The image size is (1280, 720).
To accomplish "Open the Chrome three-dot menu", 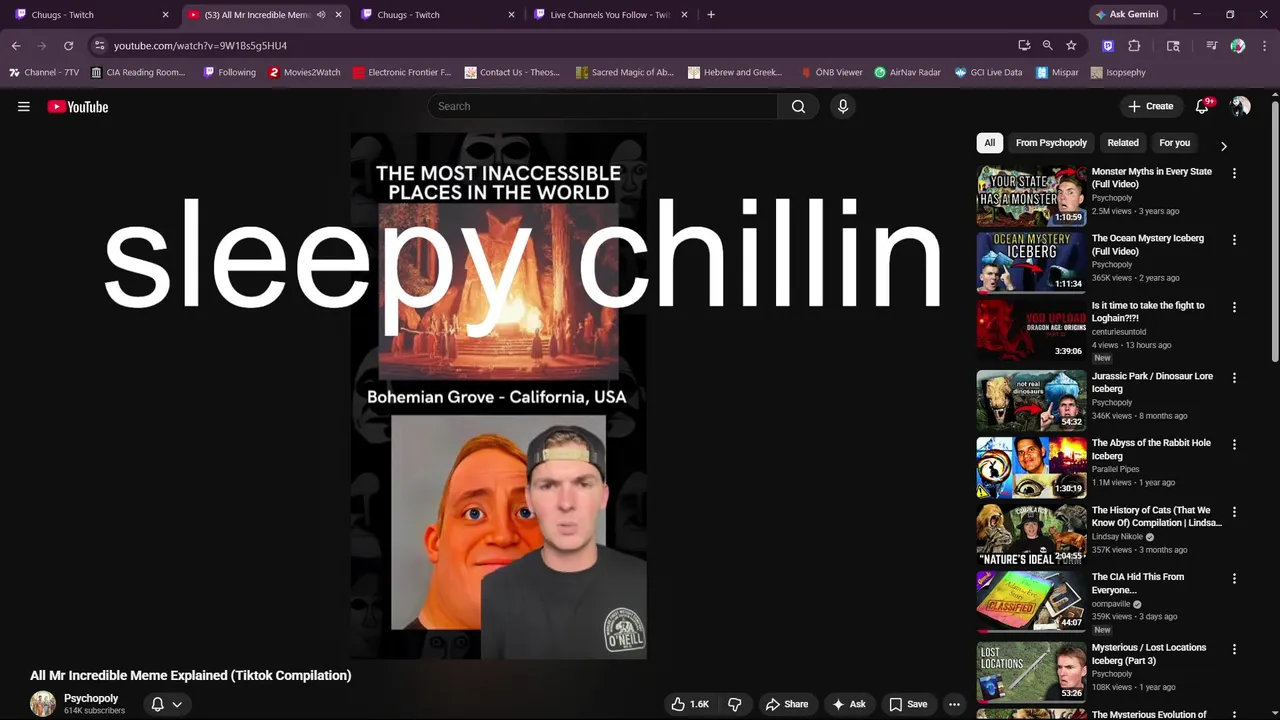I will pyautogui.click(x=1264, y=45).
